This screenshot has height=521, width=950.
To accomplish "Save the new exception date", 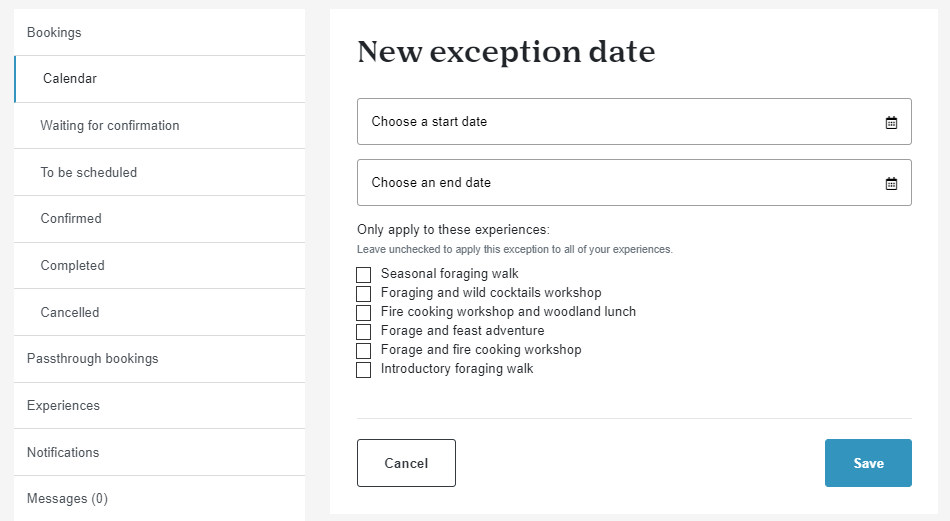I will click(868, 463).
